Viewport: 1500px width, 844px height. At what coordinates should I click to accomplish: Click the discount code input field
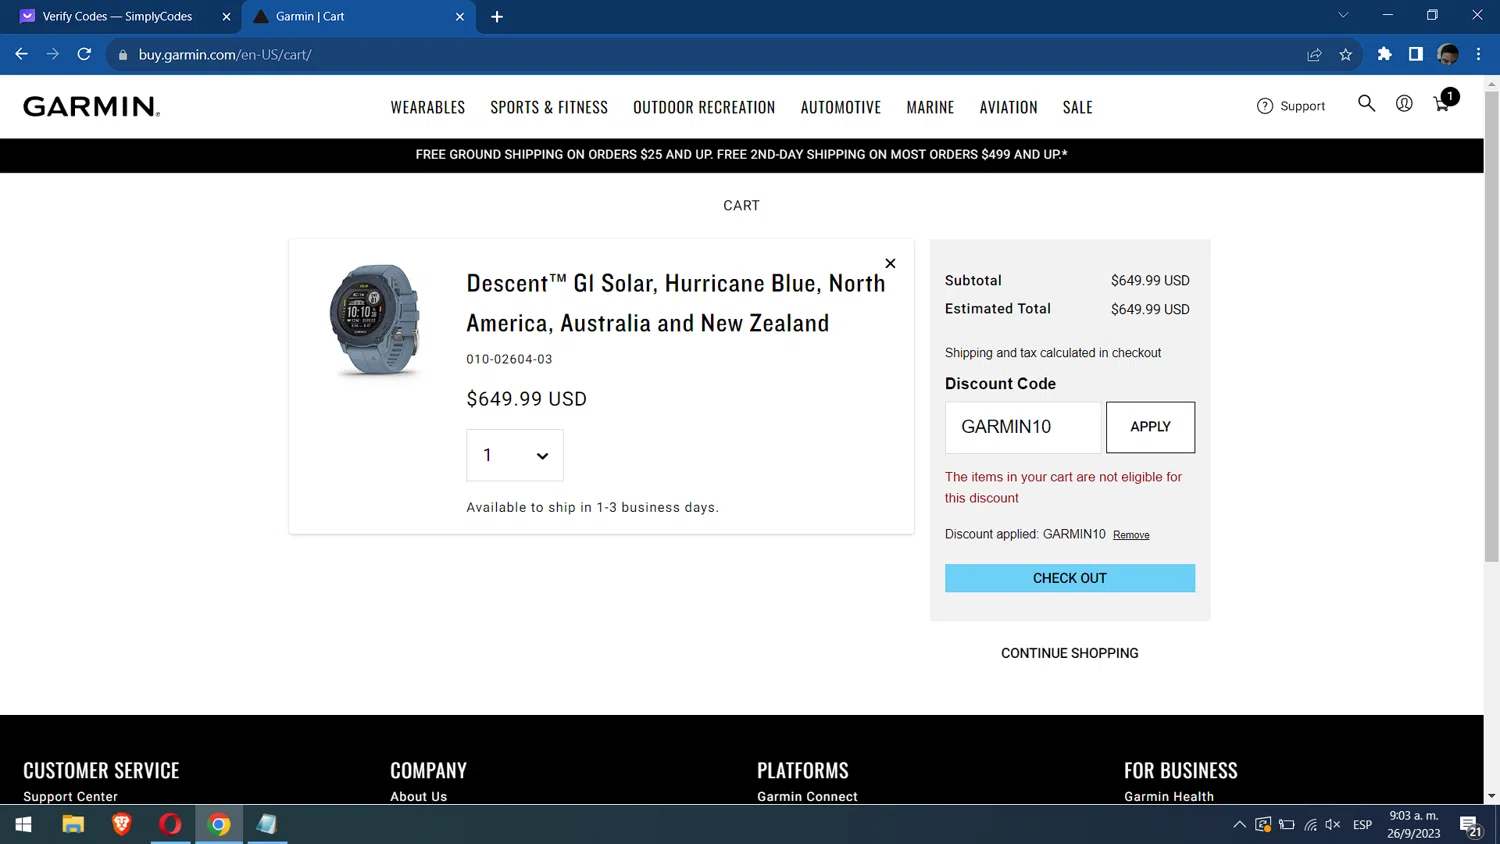[1023, 427]
